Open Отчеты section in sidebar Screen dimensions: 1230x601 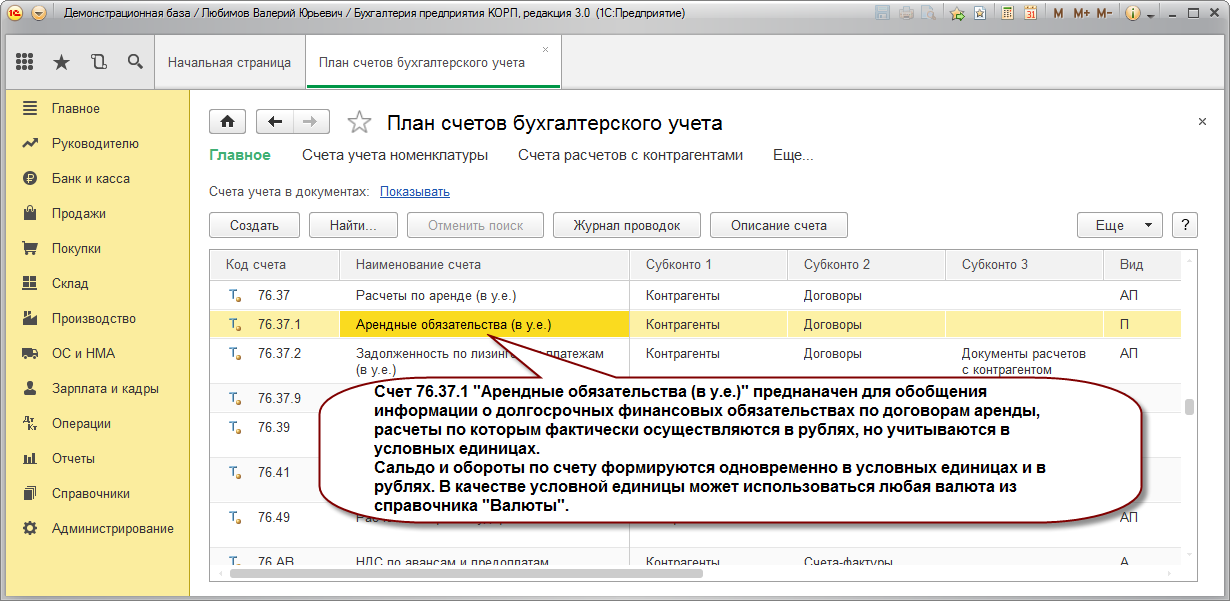point(95,458)
